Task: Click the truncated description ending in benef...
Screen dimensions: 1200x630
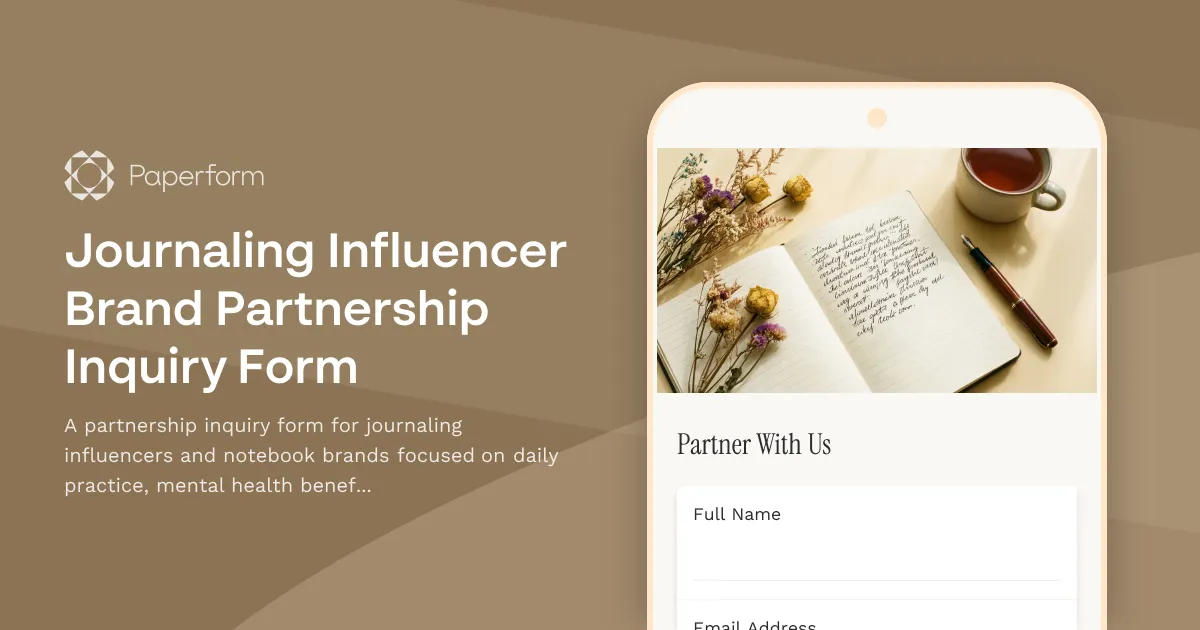Action: (x=310, y=455)
